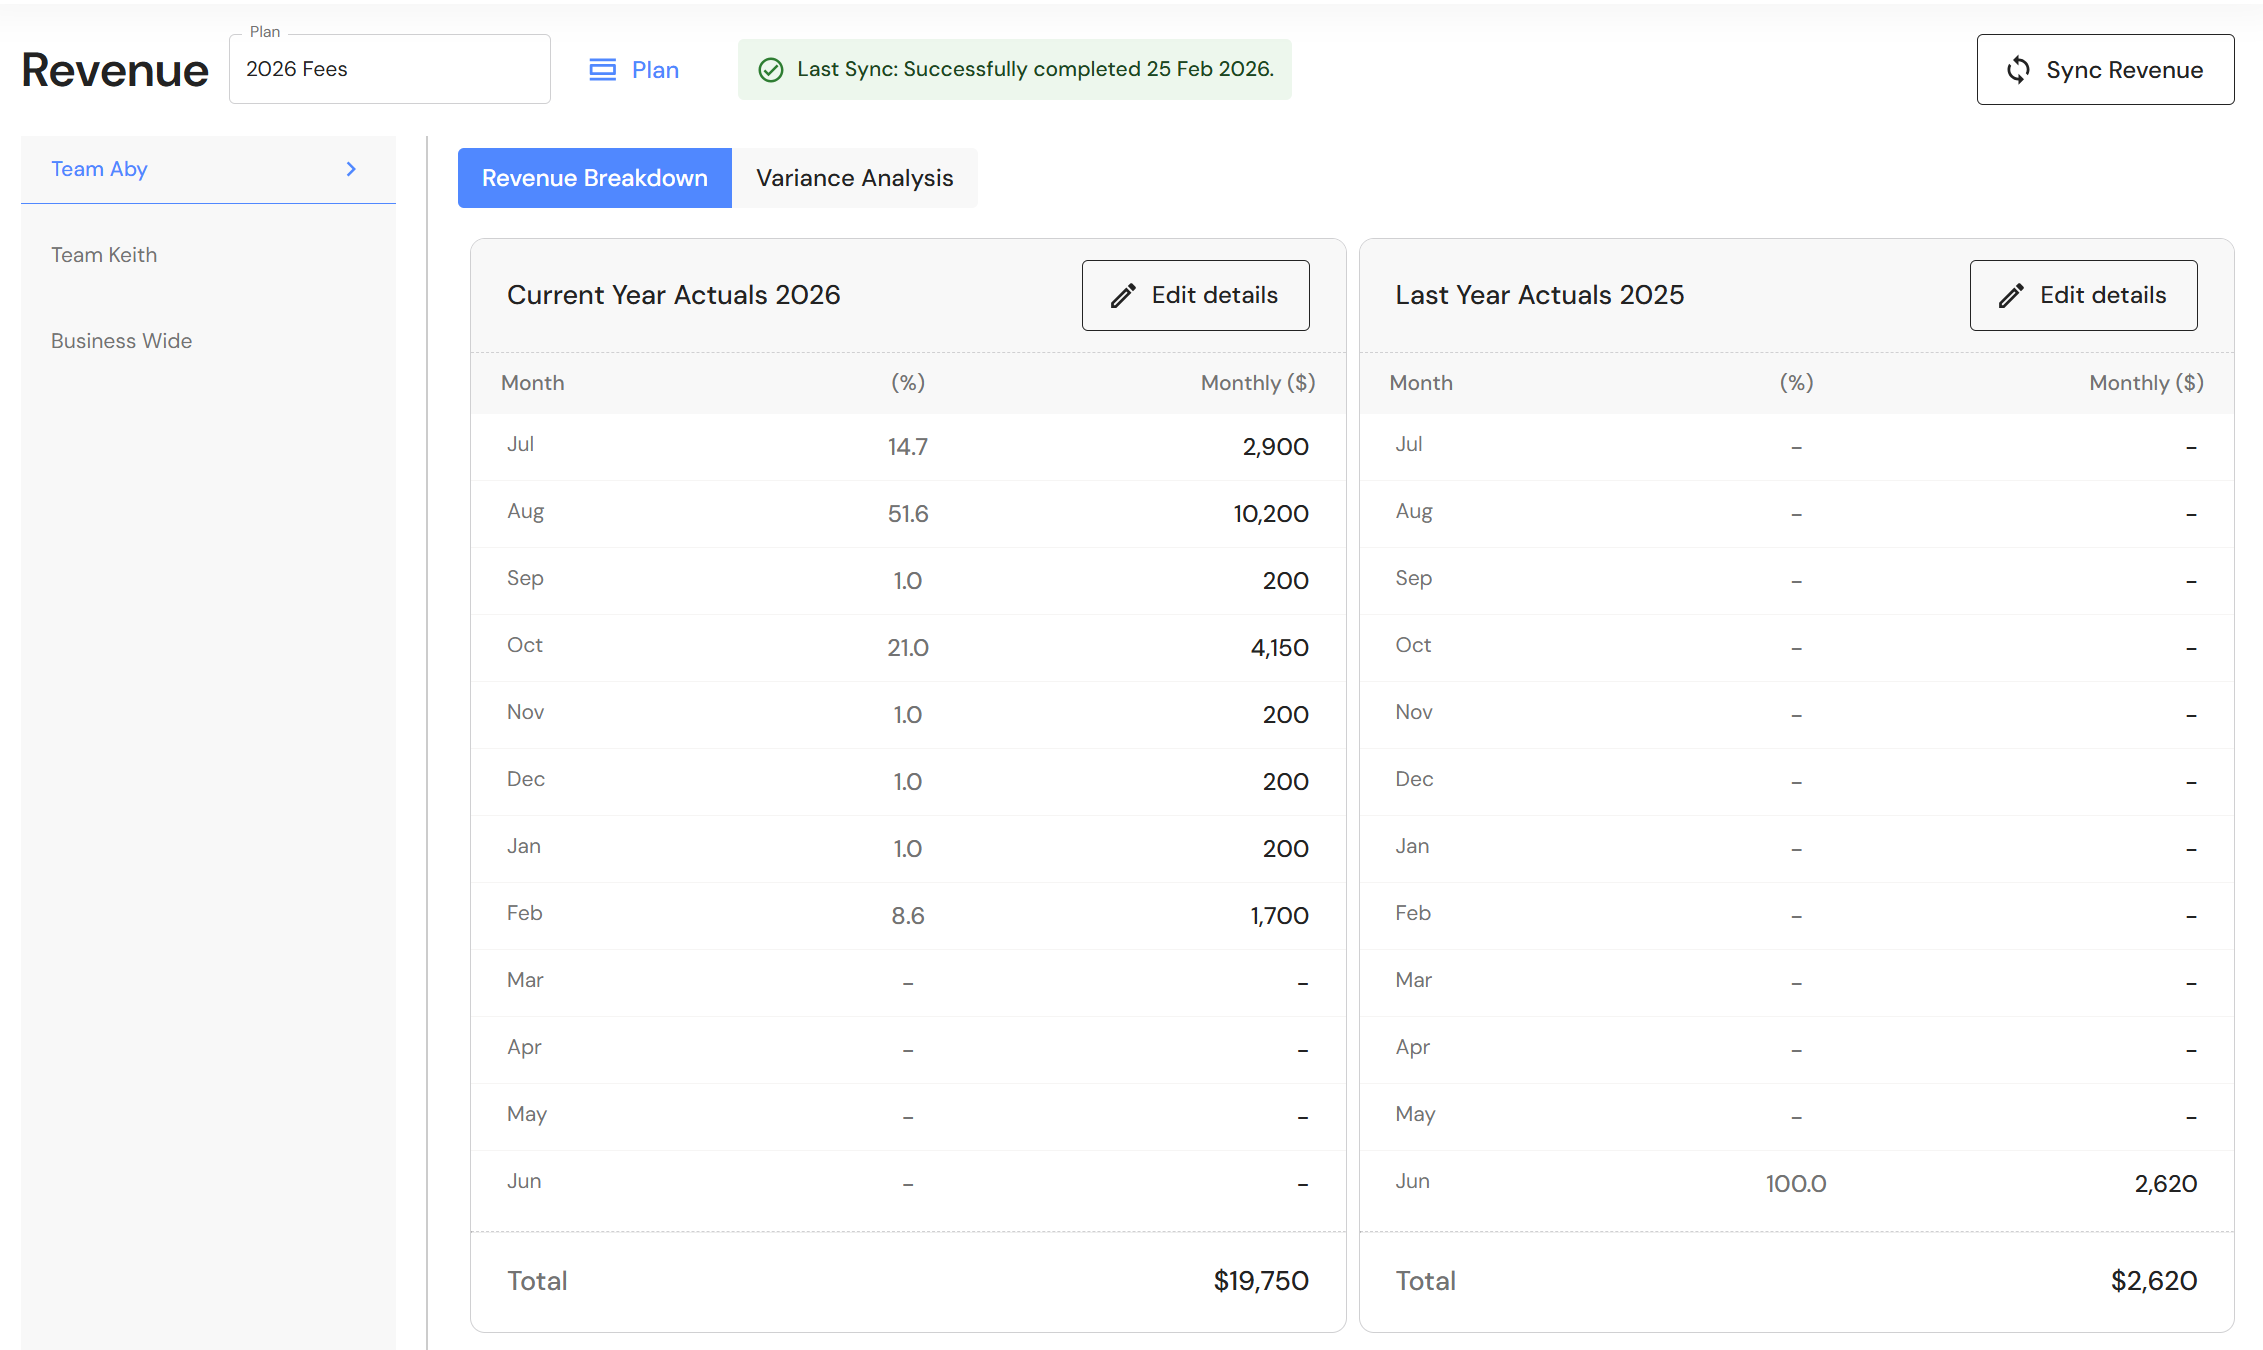This screenshot has width=2263, height=1350.
Task: Select Team Keith in the sidebar
Action: click(104, 255)
